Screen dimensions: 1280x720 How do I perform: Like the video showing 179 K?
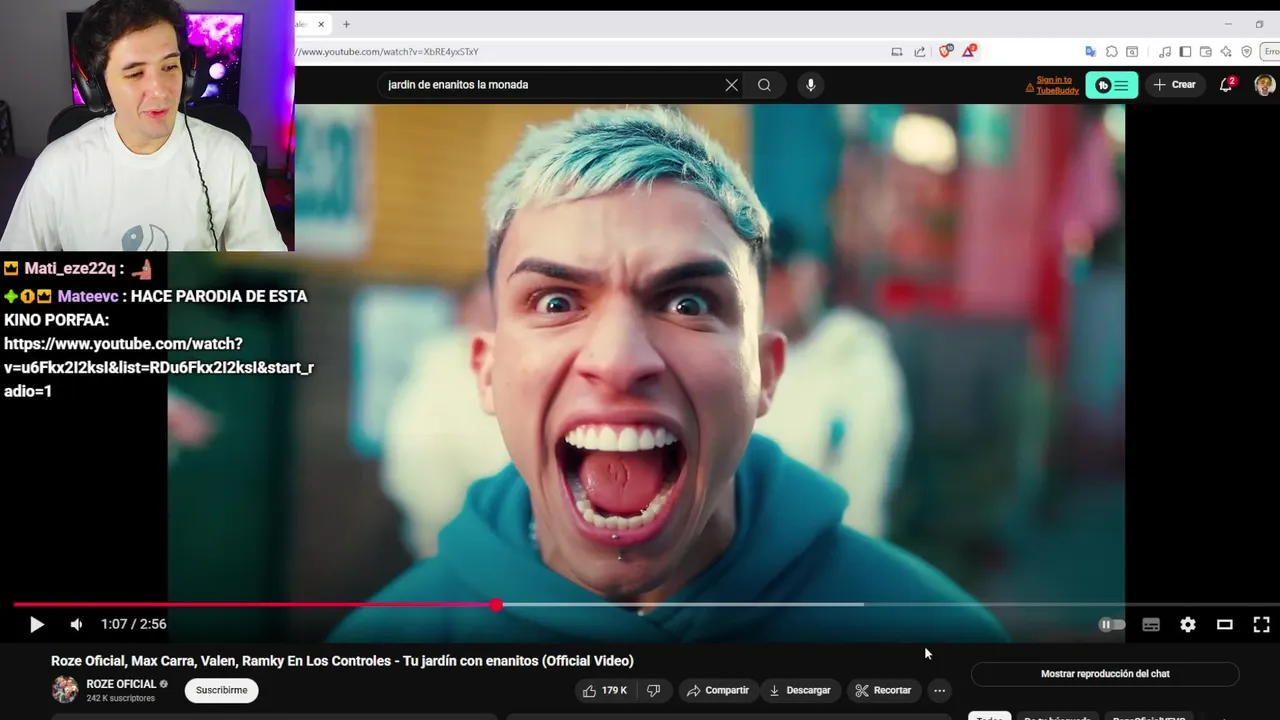604,690
